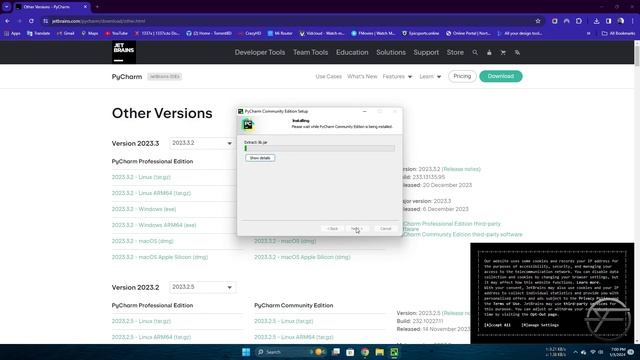The image size is (640, 360).
Task: Close the Other Versions - PyCharm tab
Action: tap(85, 7)
